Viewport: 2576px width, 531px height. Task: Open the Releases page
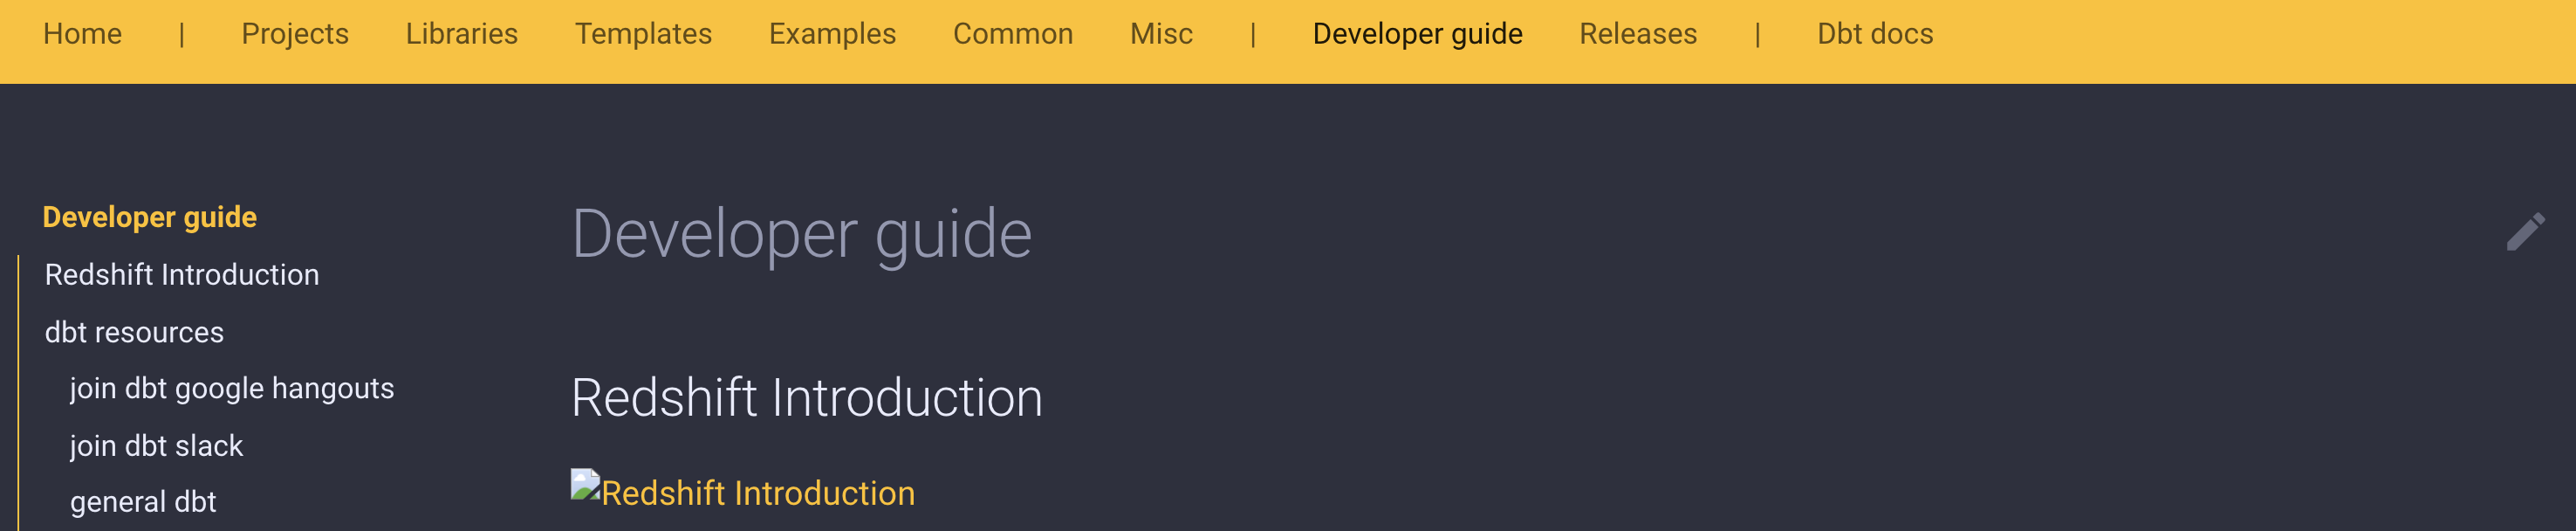pos(1638,33)
